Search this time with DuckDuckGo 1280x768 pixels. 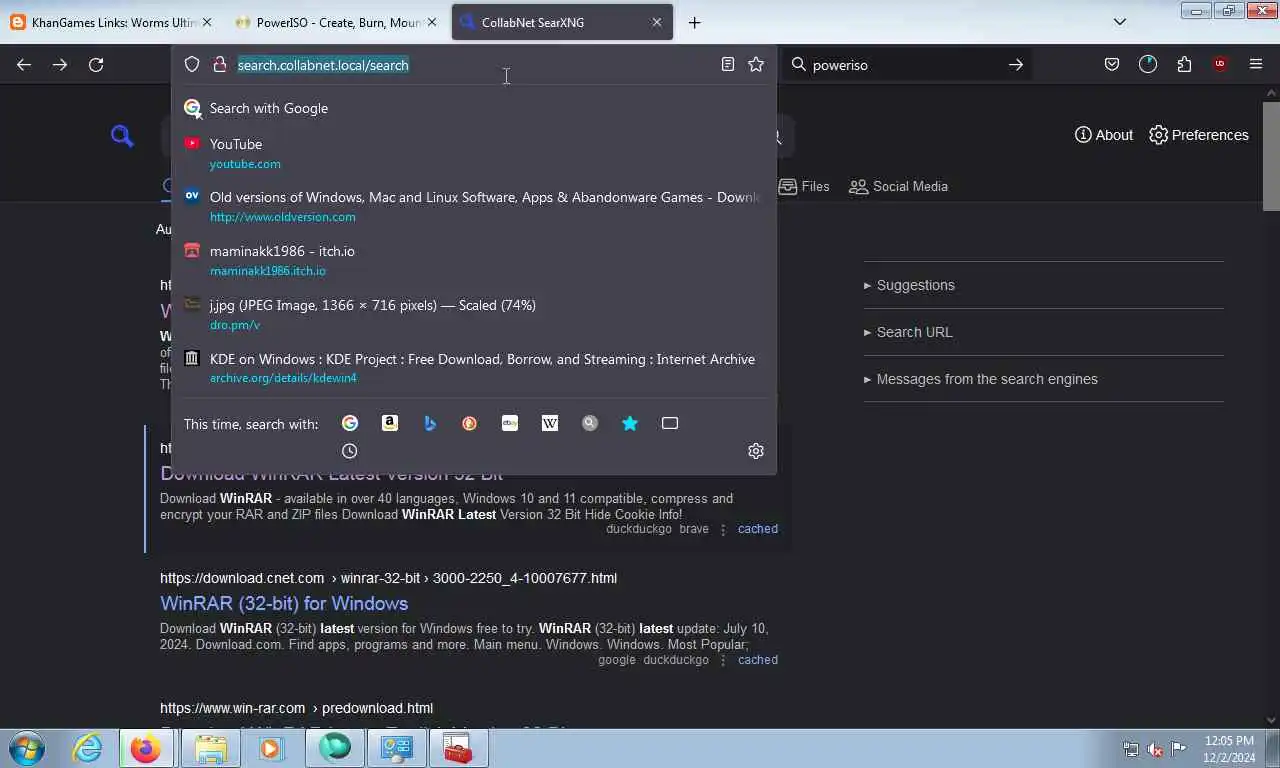tap(470, 424)
